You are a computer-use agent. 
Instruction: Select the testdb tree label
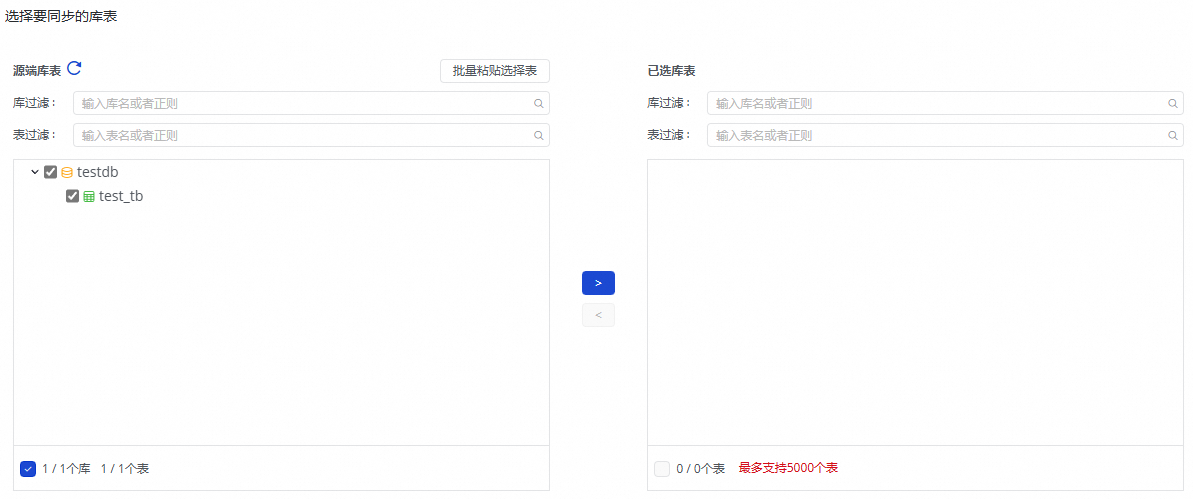click(x=97, y=173)
